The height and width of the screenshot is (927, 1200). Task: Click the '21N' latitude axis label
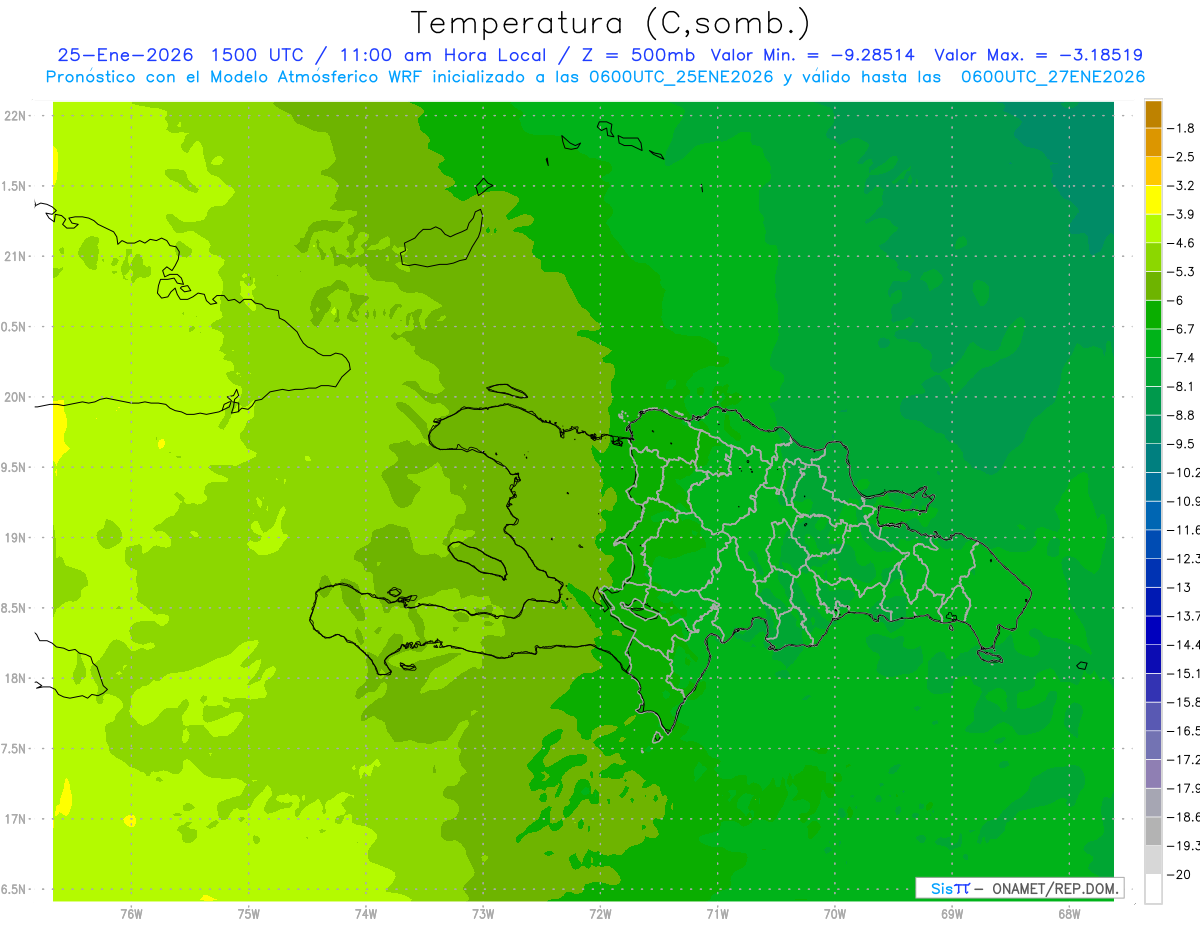click(x=16, y=256)
